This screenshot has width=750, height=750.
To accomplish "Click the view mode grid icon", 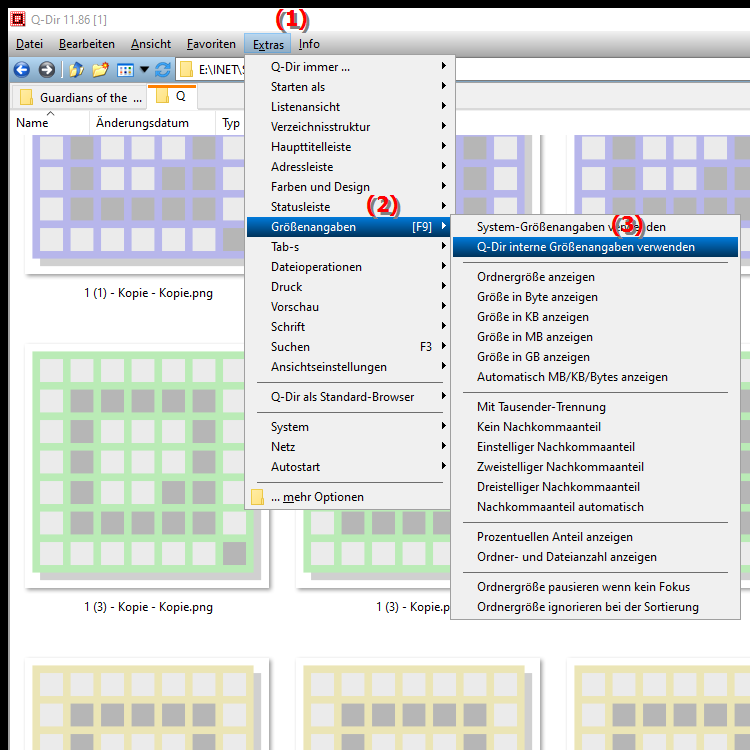I will pyautogui.click(x=125, y=70).
